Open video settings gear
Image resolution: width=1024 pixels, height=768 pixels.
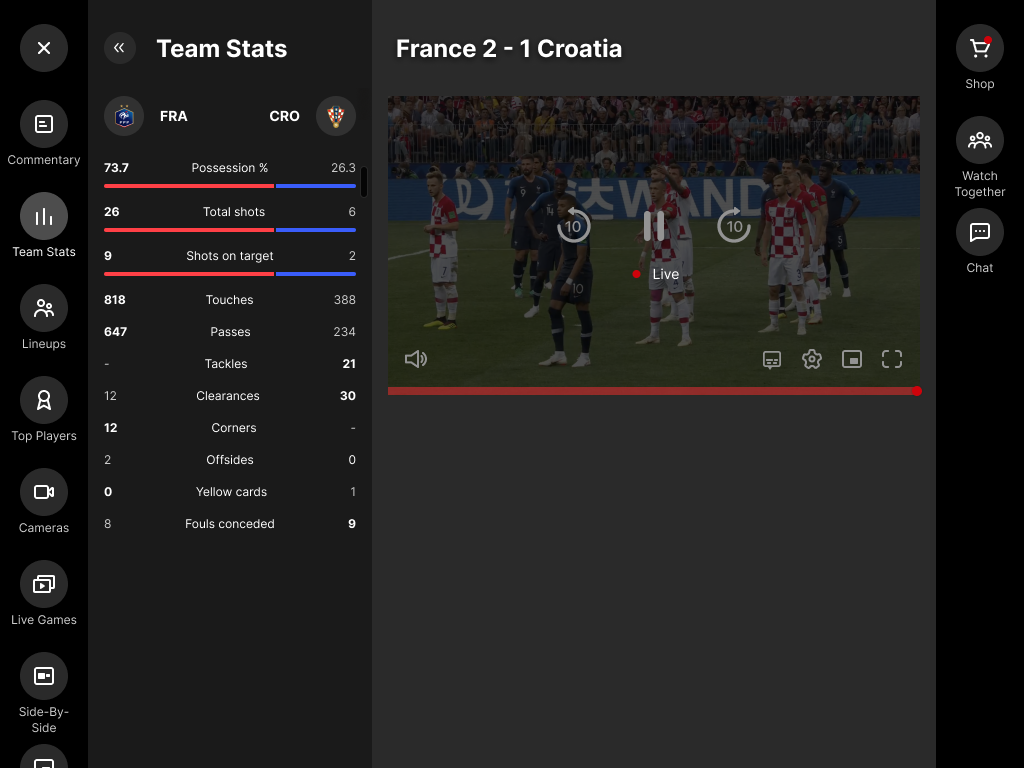tap(812, 359)
